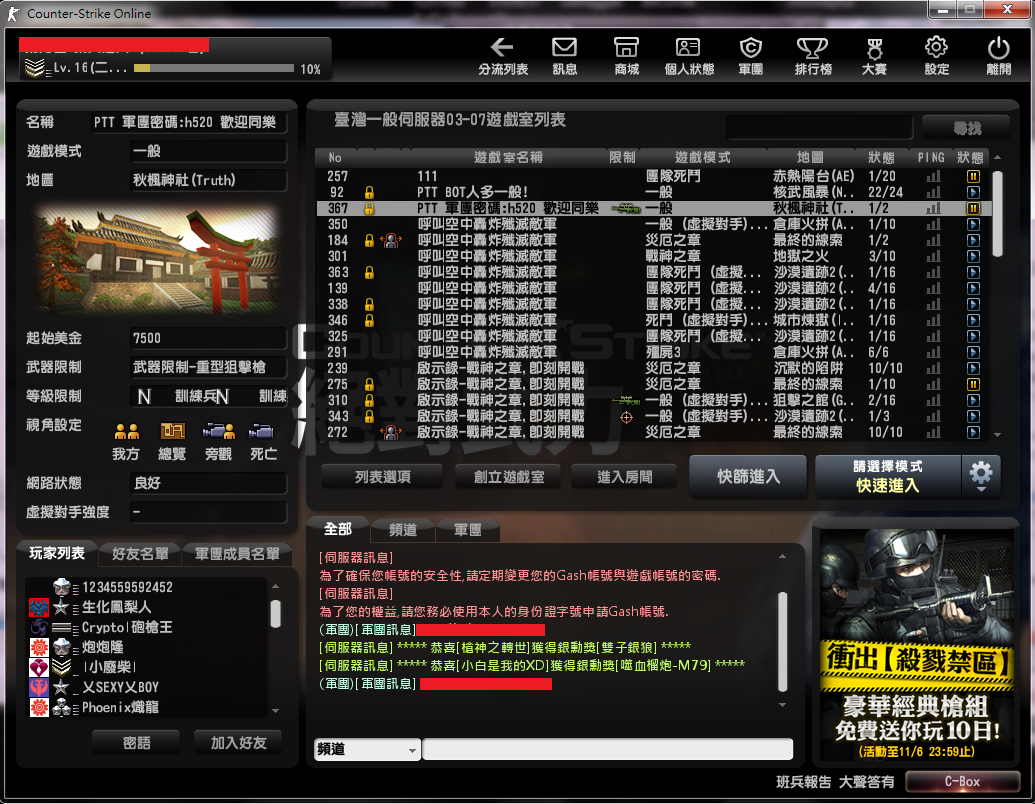The image size is (1035, 804).
Task: Click the character icon on room 184
Action: pos(391,240)
